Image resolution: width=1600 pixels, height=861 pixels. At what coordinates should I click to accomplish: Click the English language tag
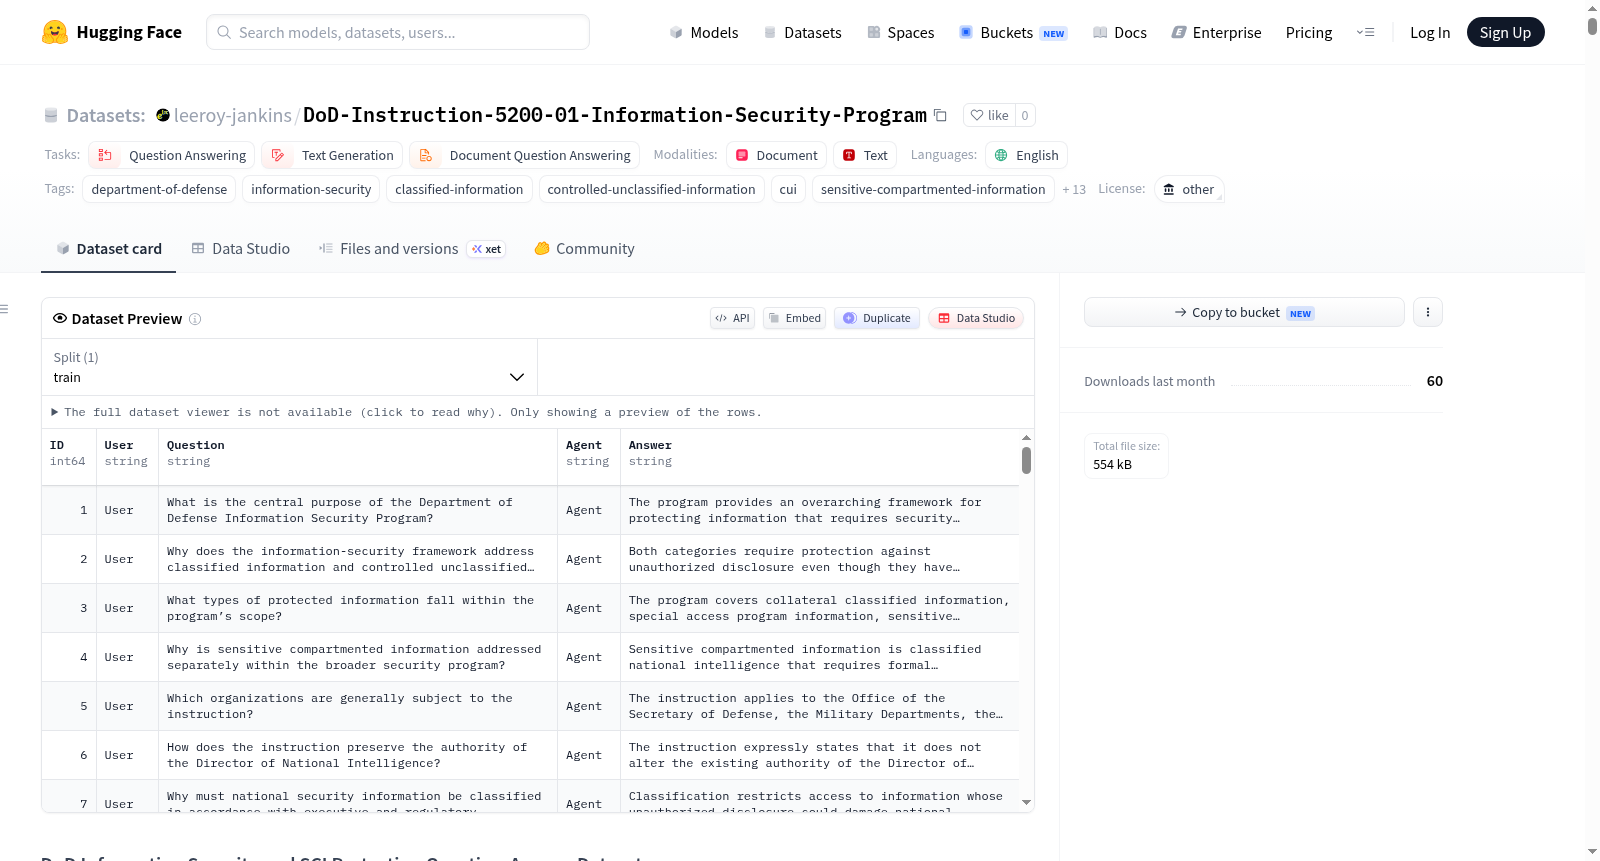click(1027, 155)
